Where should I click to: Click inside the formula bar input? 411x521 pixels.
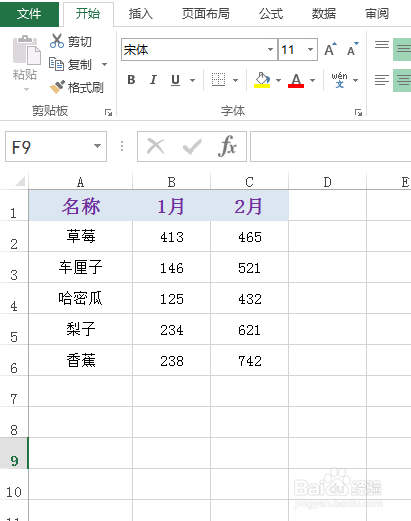coord(331,146)
